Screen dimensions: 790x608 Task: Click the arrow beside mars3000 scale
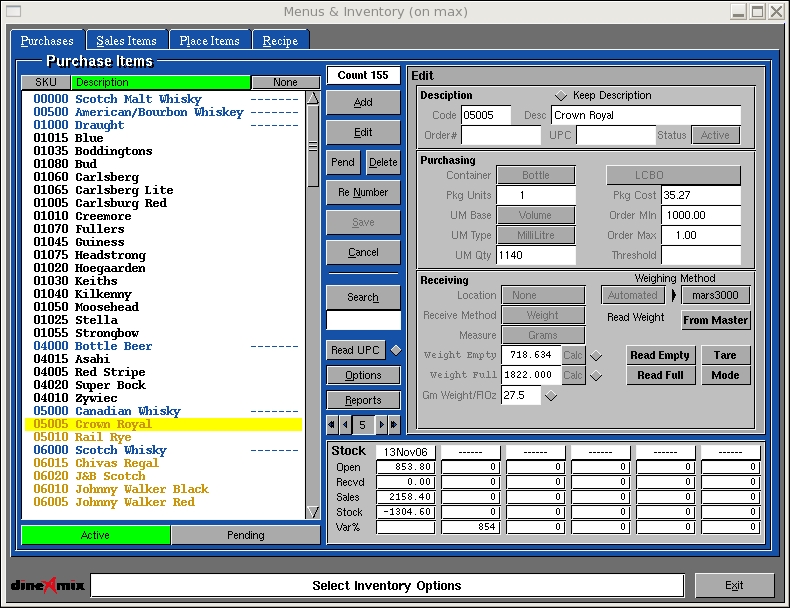click(674, 295)
